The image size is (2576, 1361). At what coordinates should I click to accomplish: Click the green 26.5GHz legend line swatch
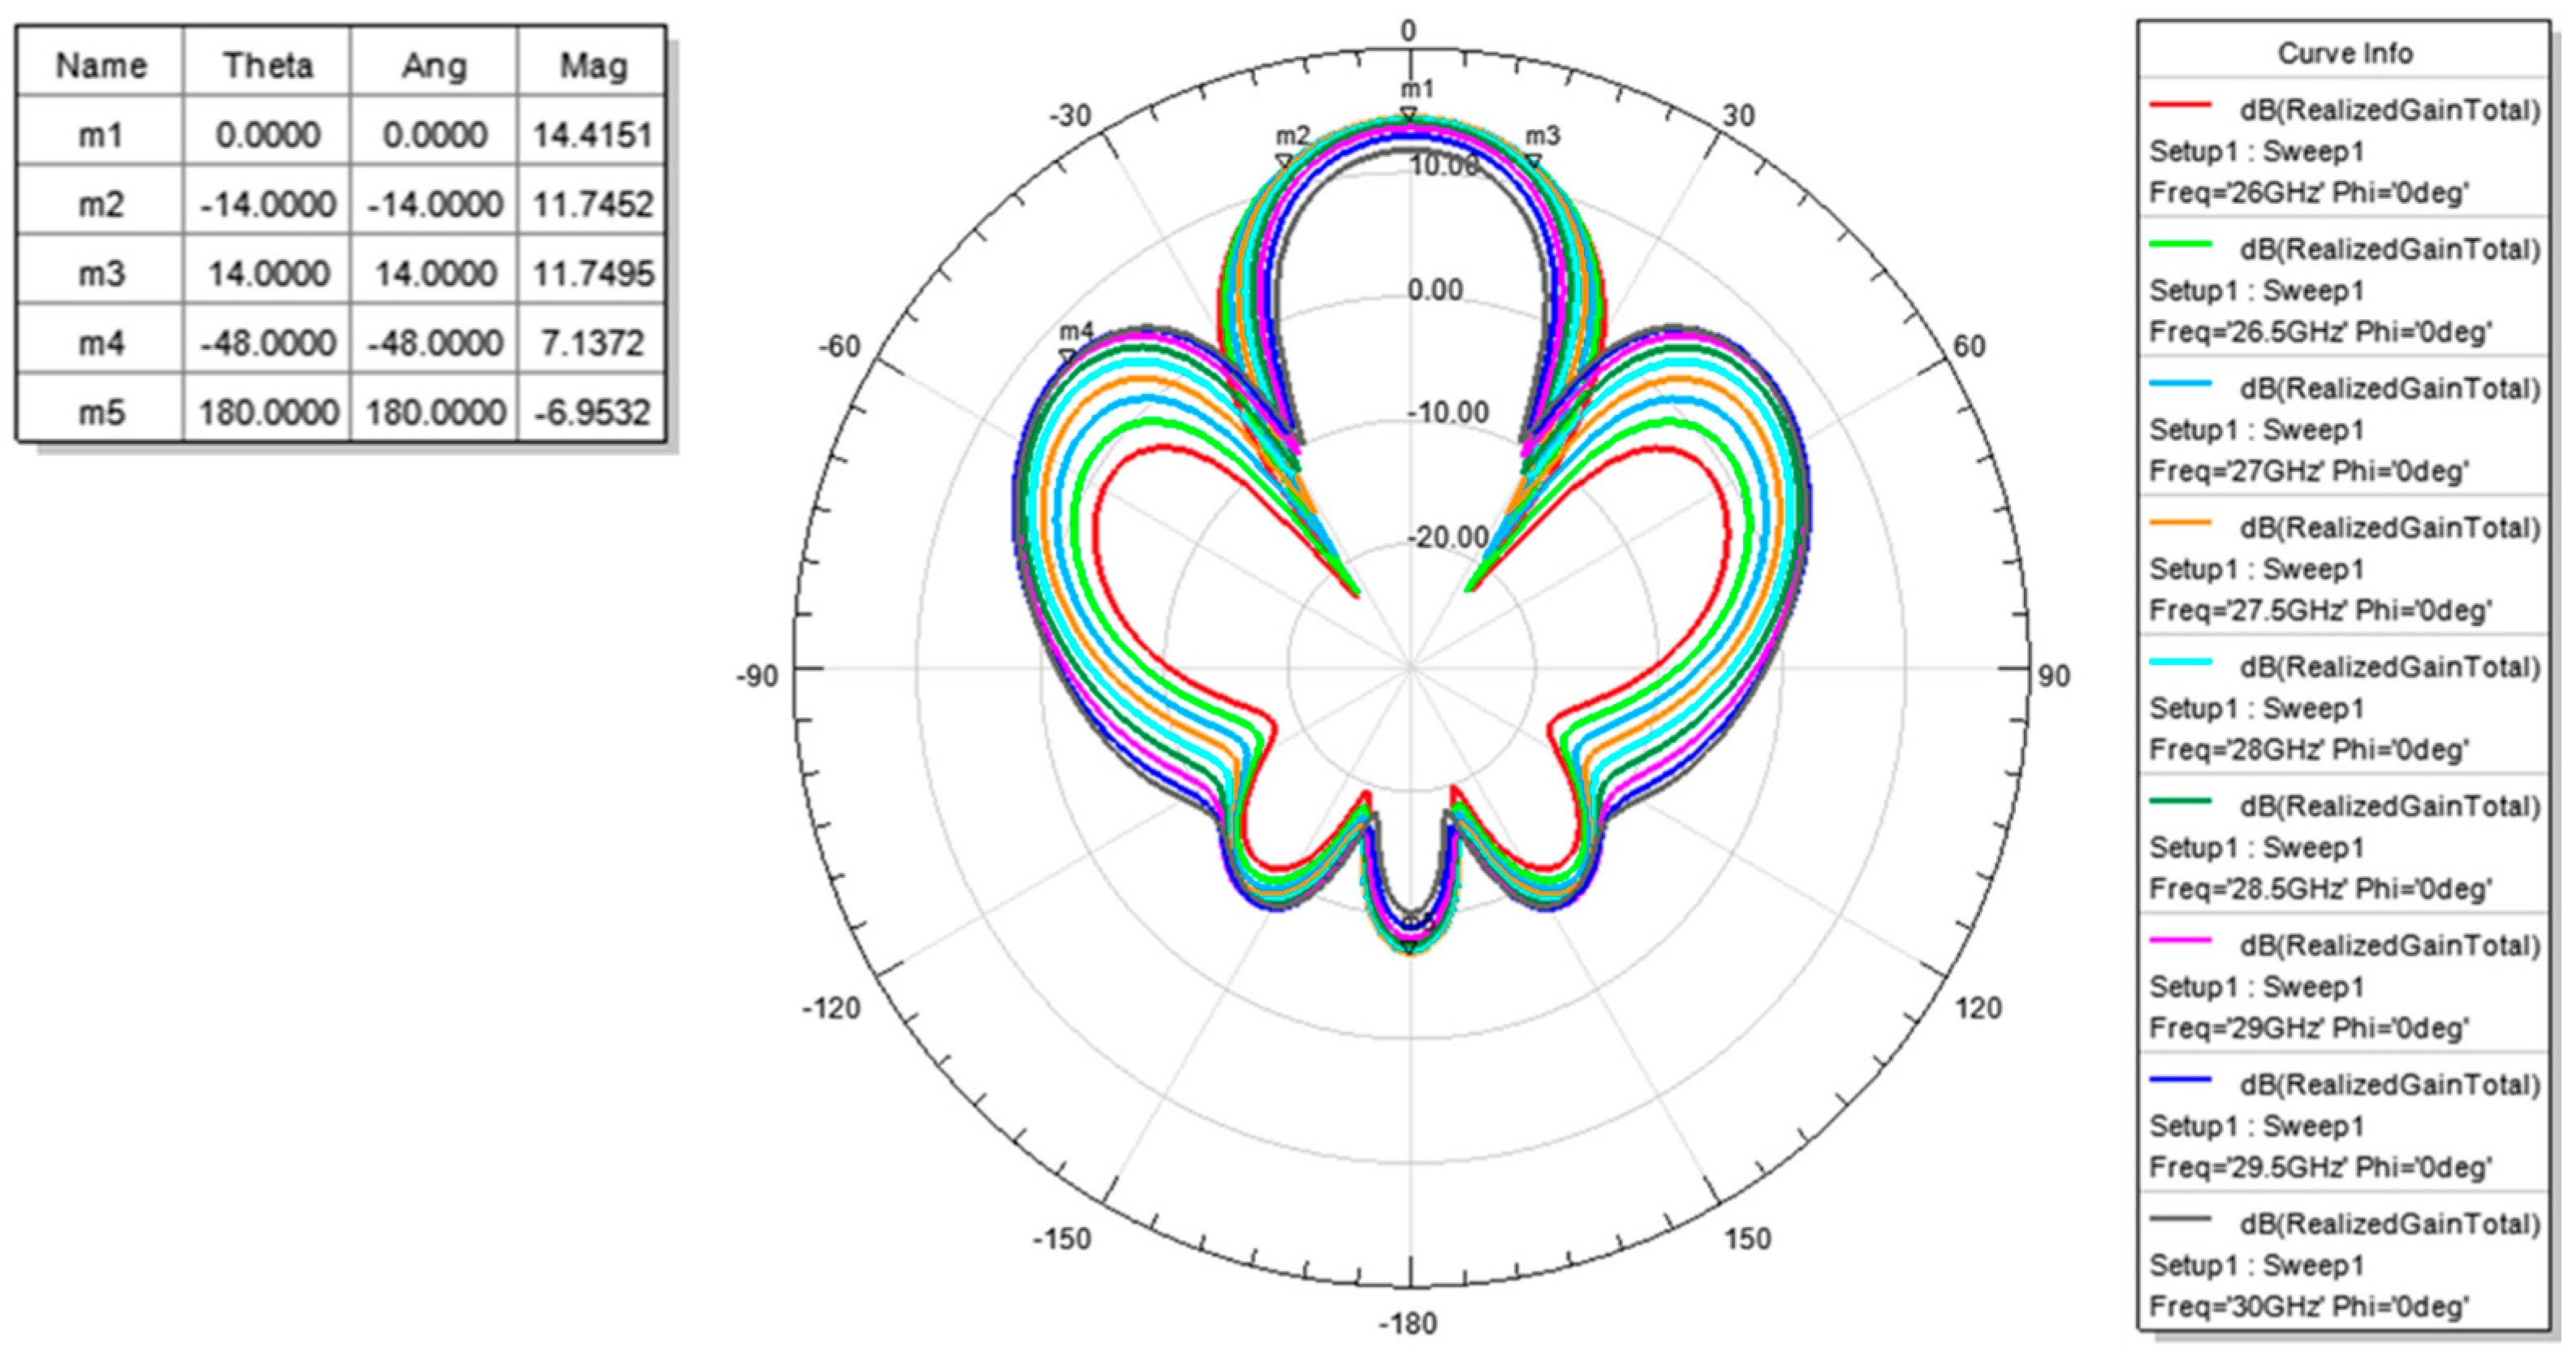[x=2180, y=245]
